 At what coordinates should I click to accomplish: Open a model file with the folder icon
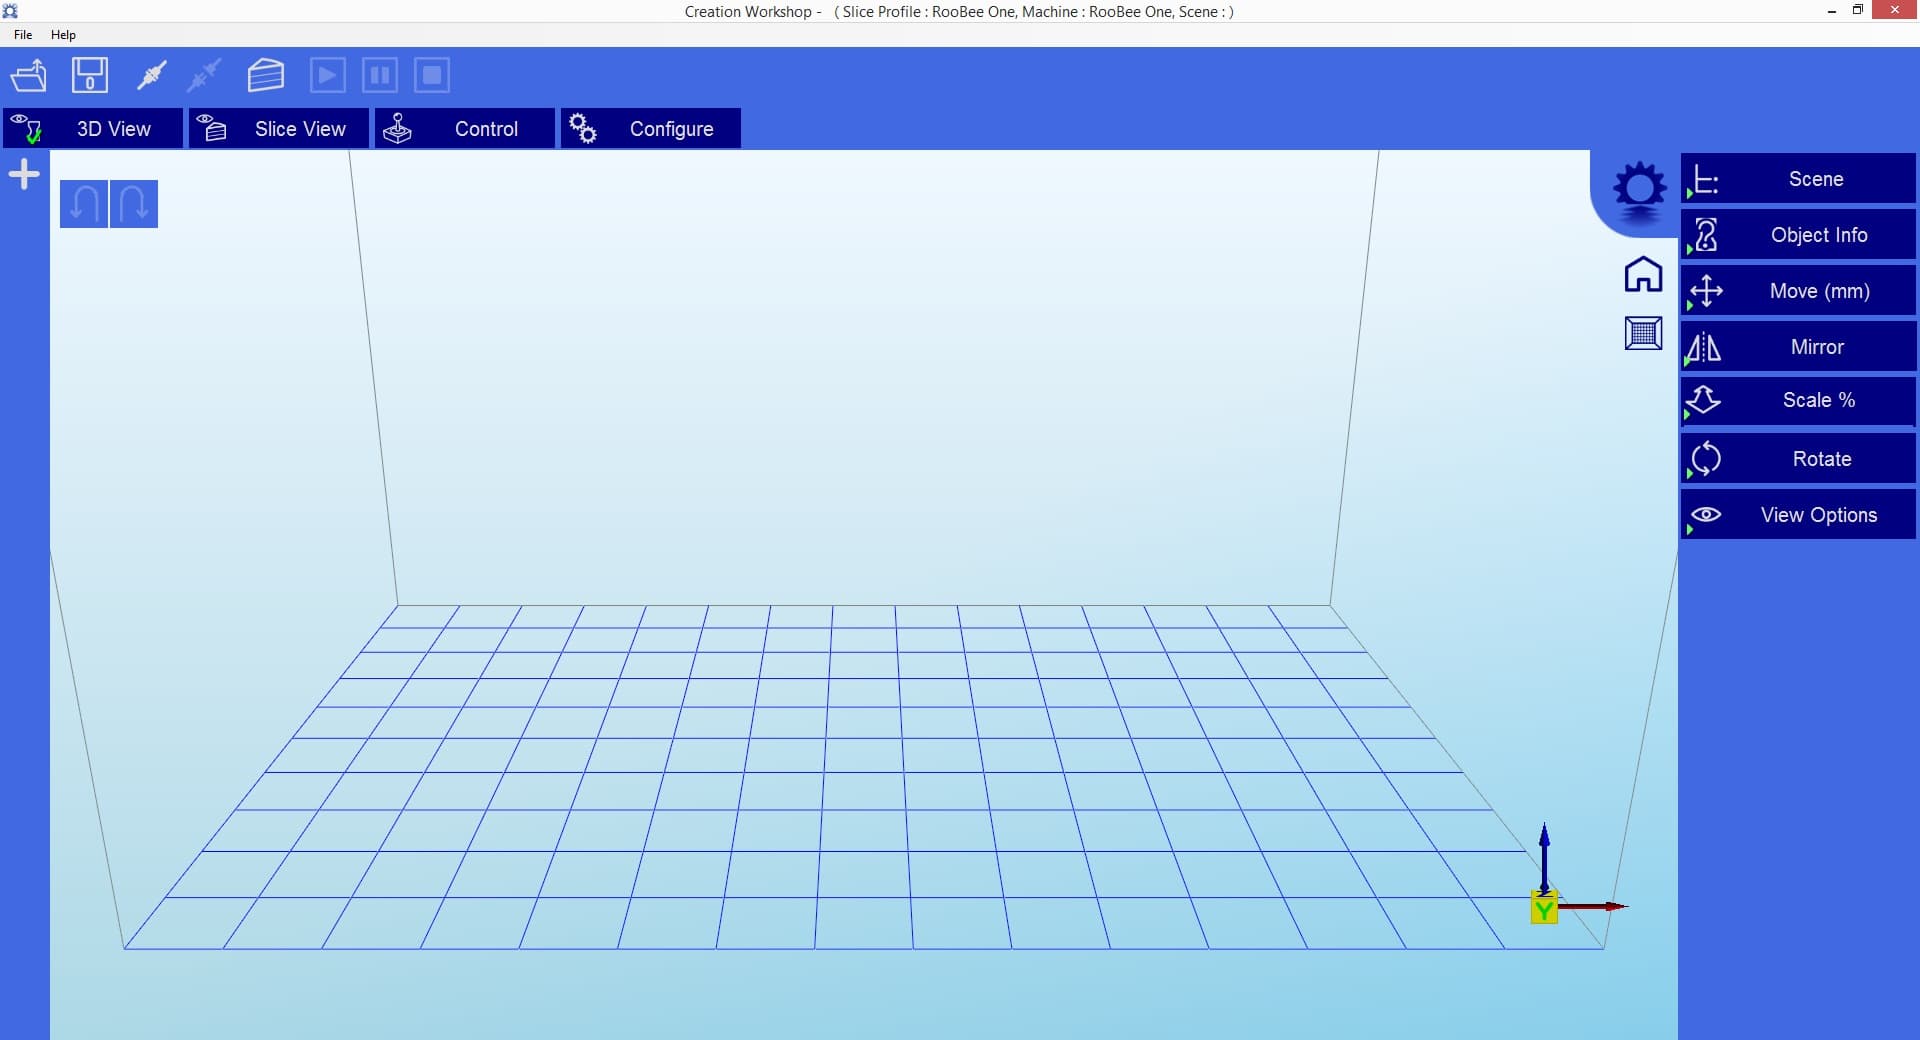(x=29, y=75)
